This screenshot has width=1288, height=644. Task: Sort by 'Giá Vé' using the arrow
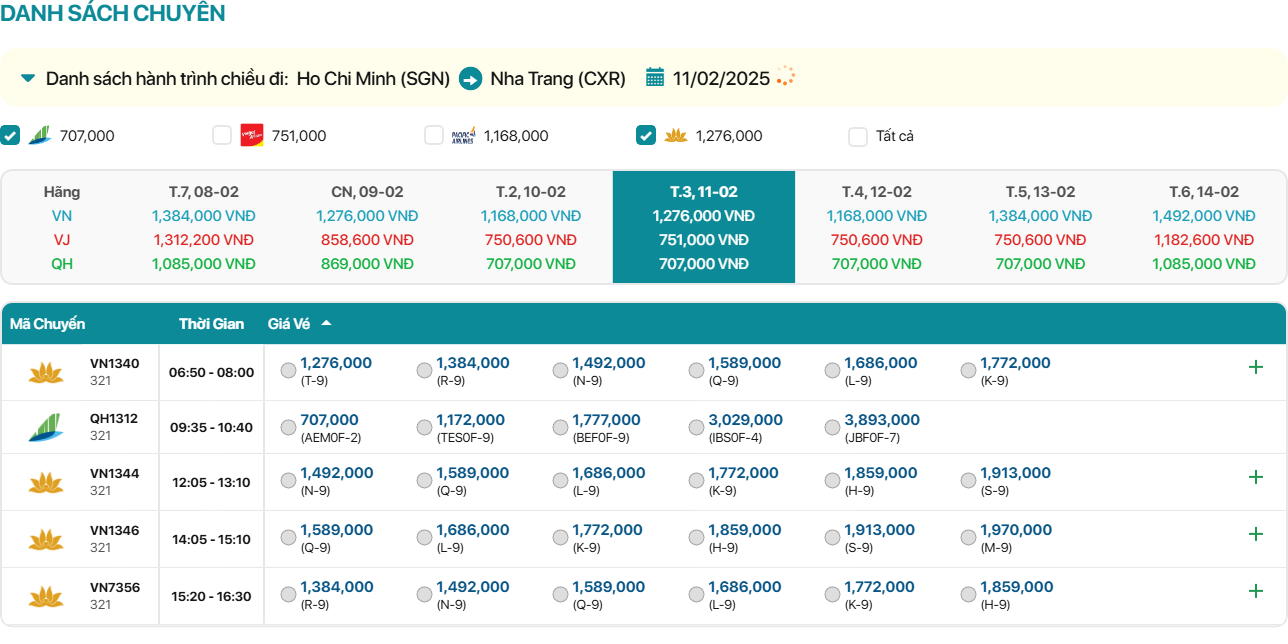pos(326,323)
